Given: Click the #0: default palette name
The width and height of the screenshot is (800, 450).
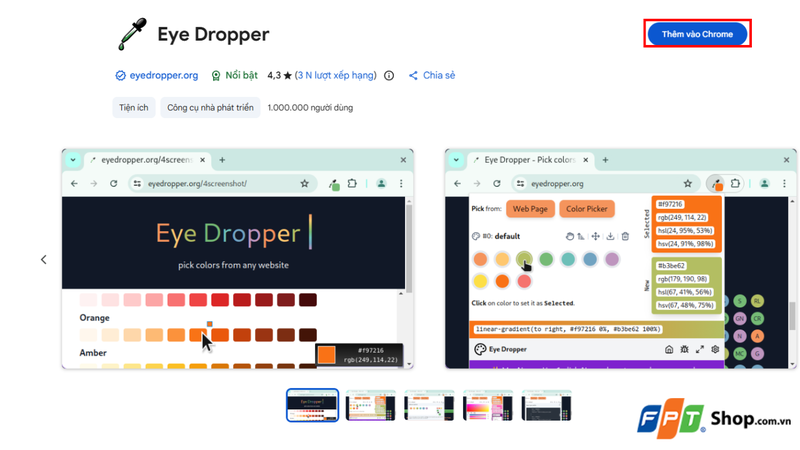Looking at the screenshot, I should [501, 236].
